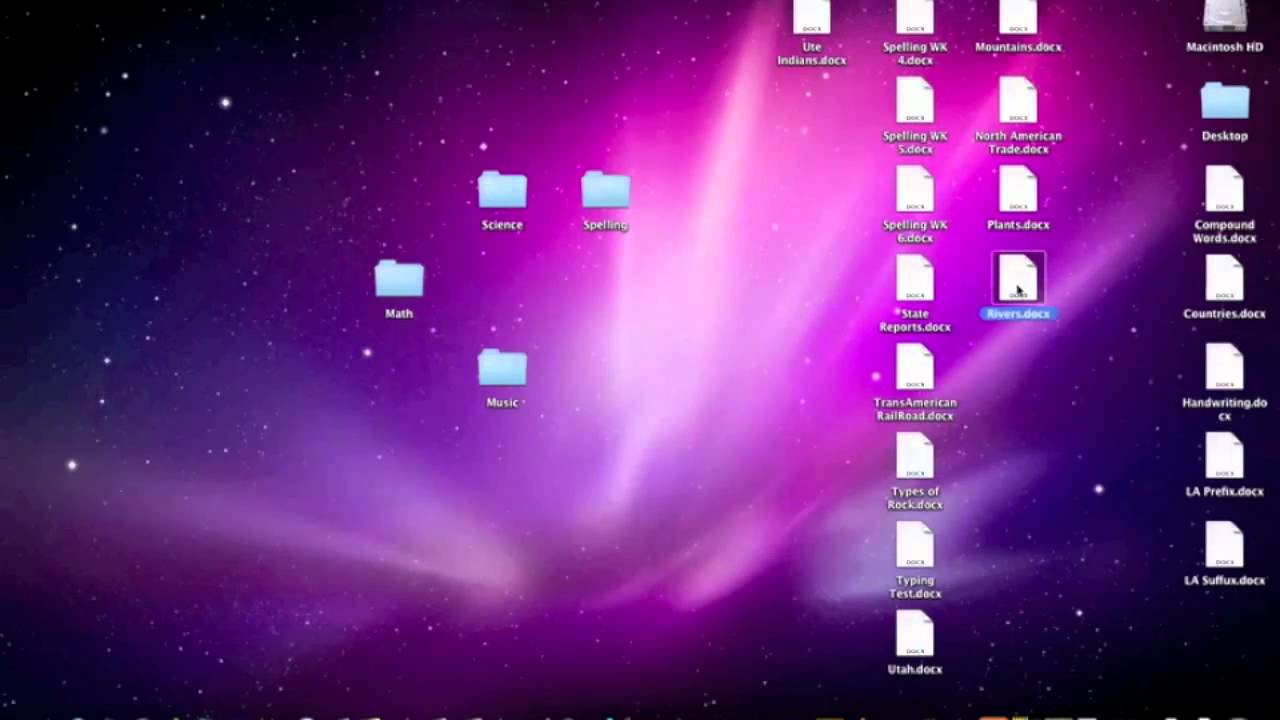Viewport: 1280px width, 720px height.
Task: Select the LA Suffux.docx file
Action: (1224, 546)
